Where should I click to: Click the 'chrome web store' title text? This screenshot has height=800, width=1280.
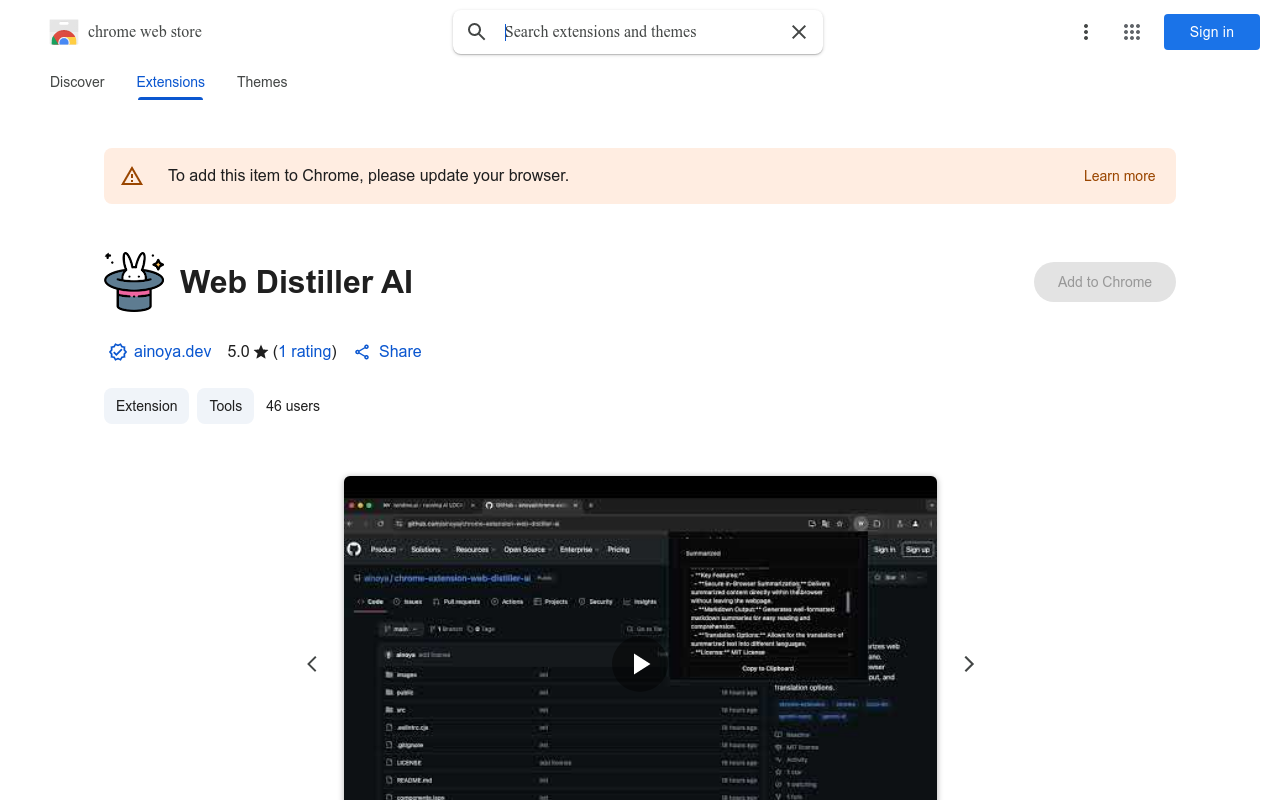pos(145,32)
